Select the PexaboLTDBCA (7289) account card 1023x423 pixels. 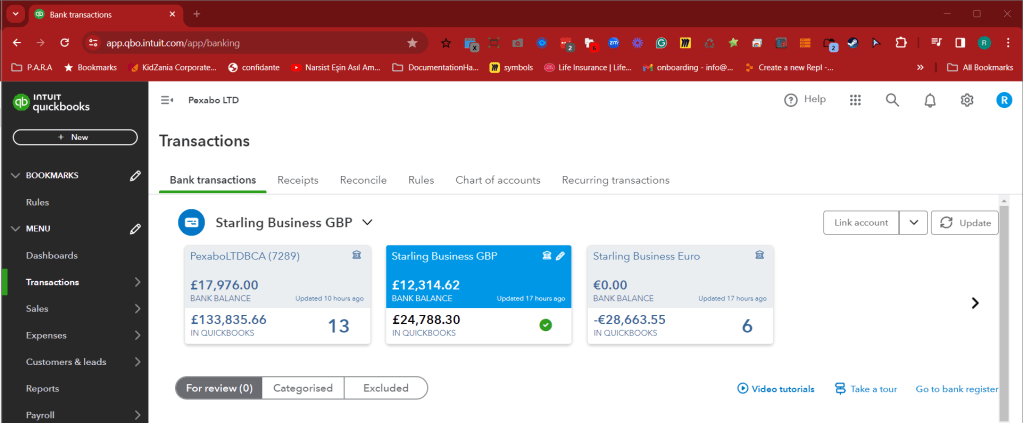[277, 294]
